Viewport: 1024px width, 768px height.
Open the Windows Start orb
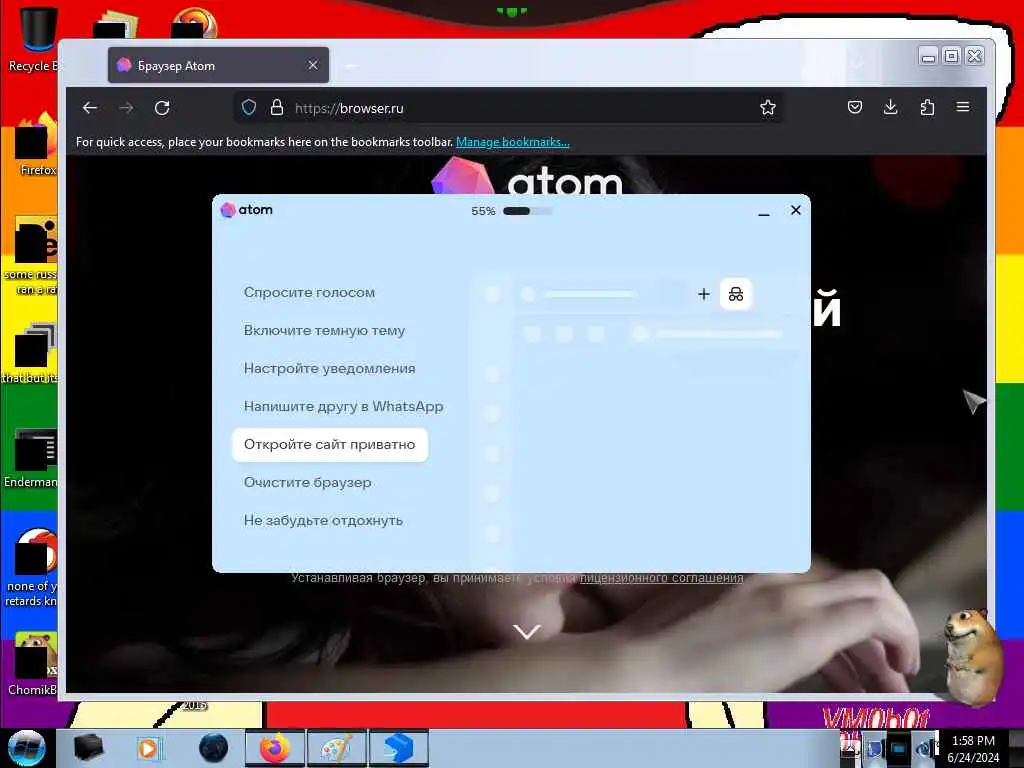coord(26,748)
